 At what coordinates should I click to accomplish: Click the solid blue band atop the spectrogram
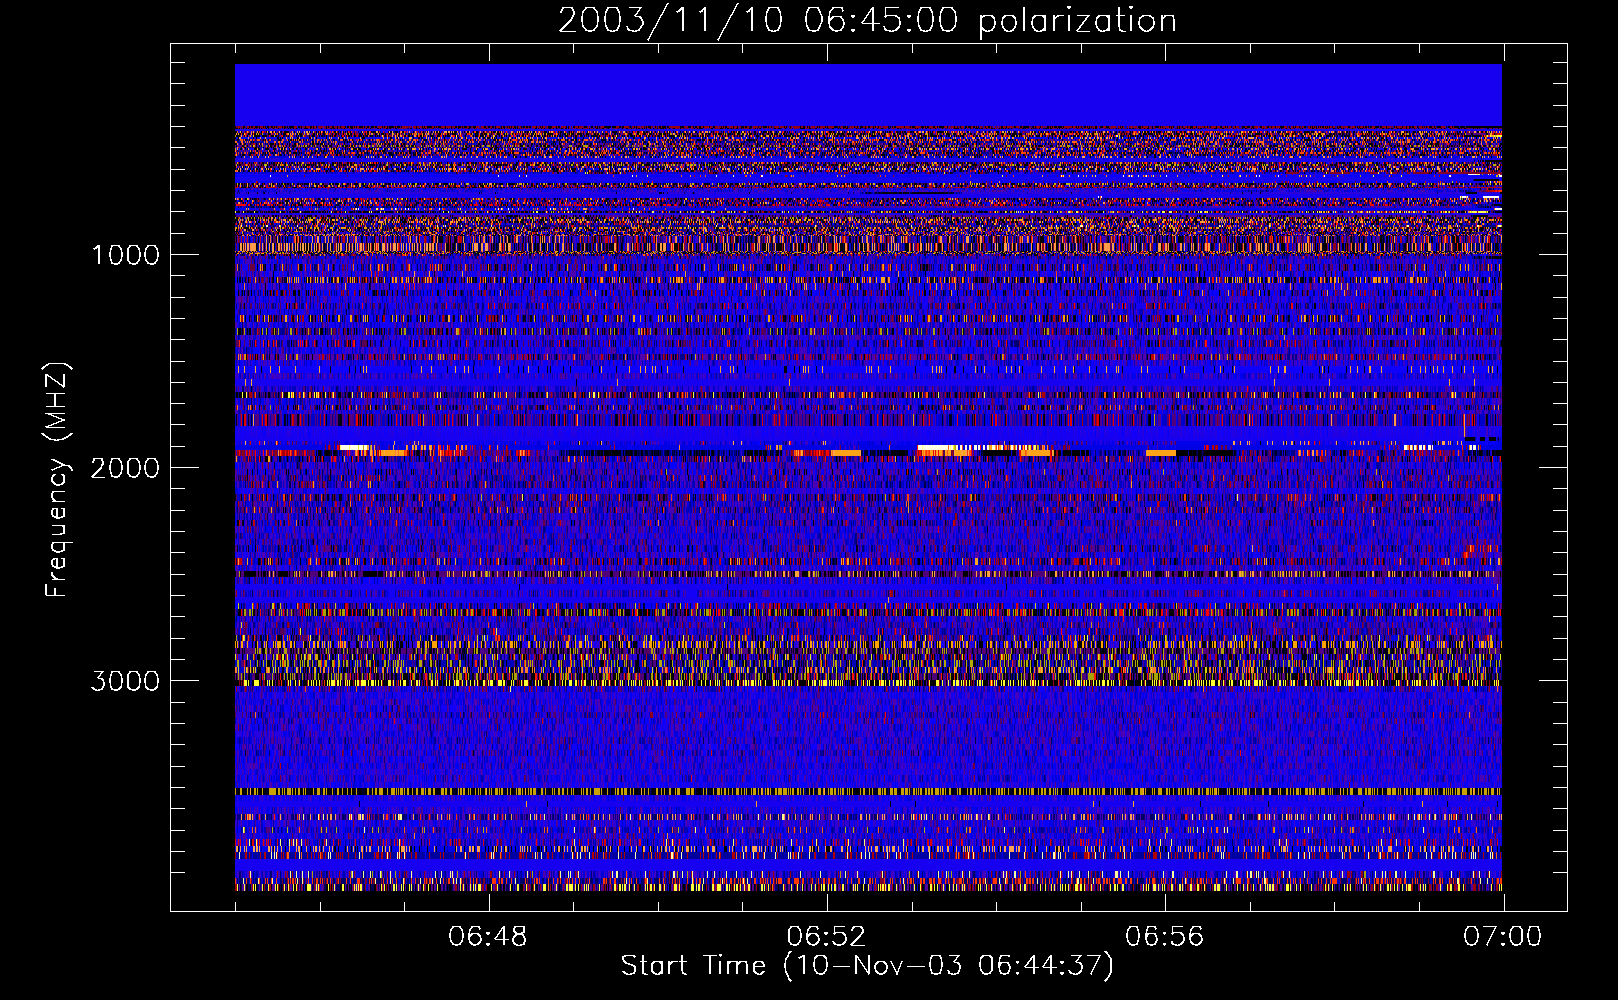click(868, 95)
